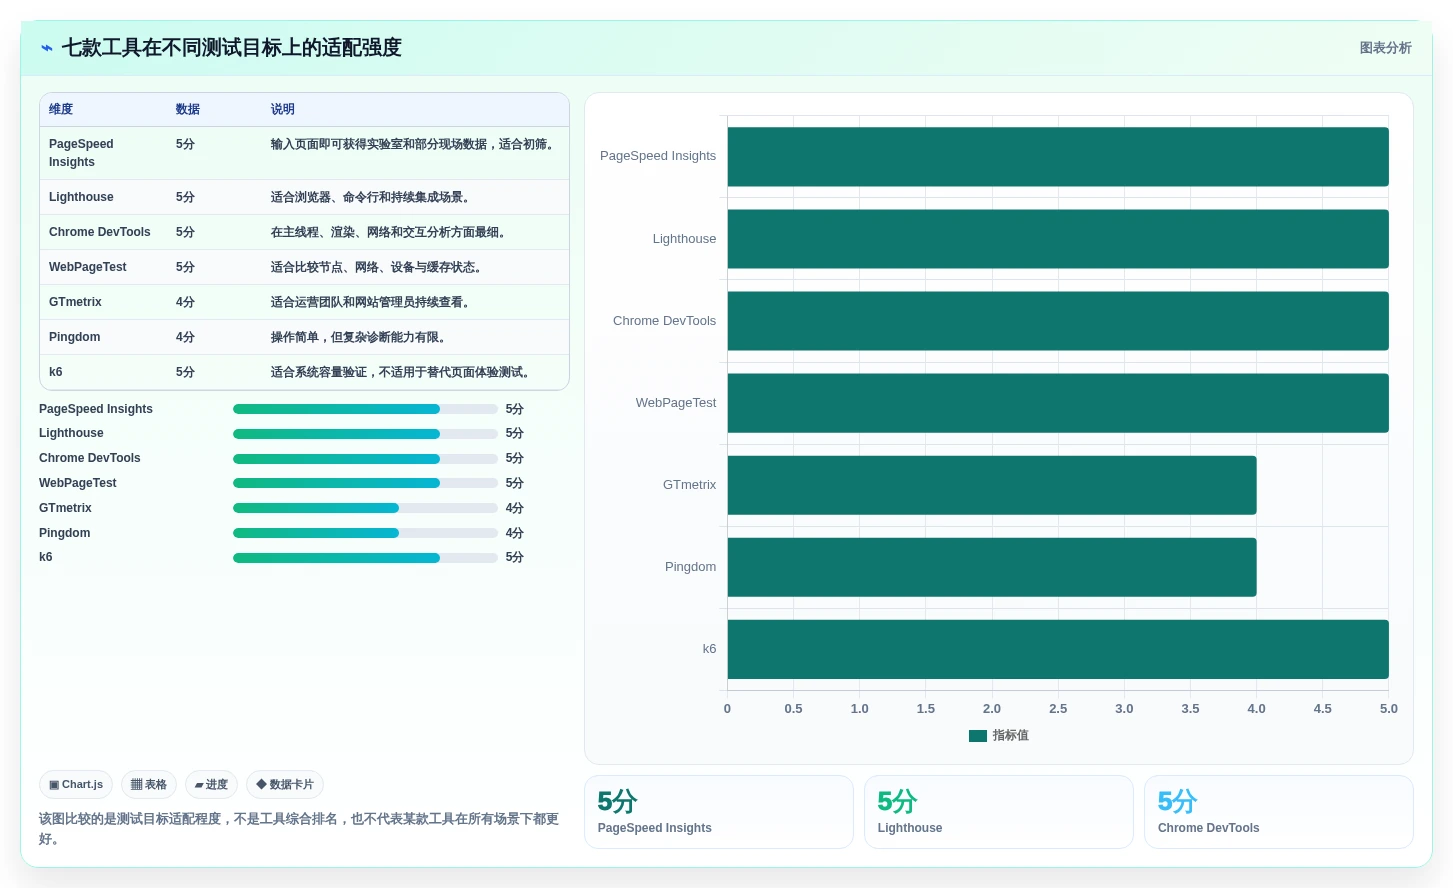Viewport: 1453px width, 888px height.
Task: Click the GTmetrix table row name
Action: 75,302
